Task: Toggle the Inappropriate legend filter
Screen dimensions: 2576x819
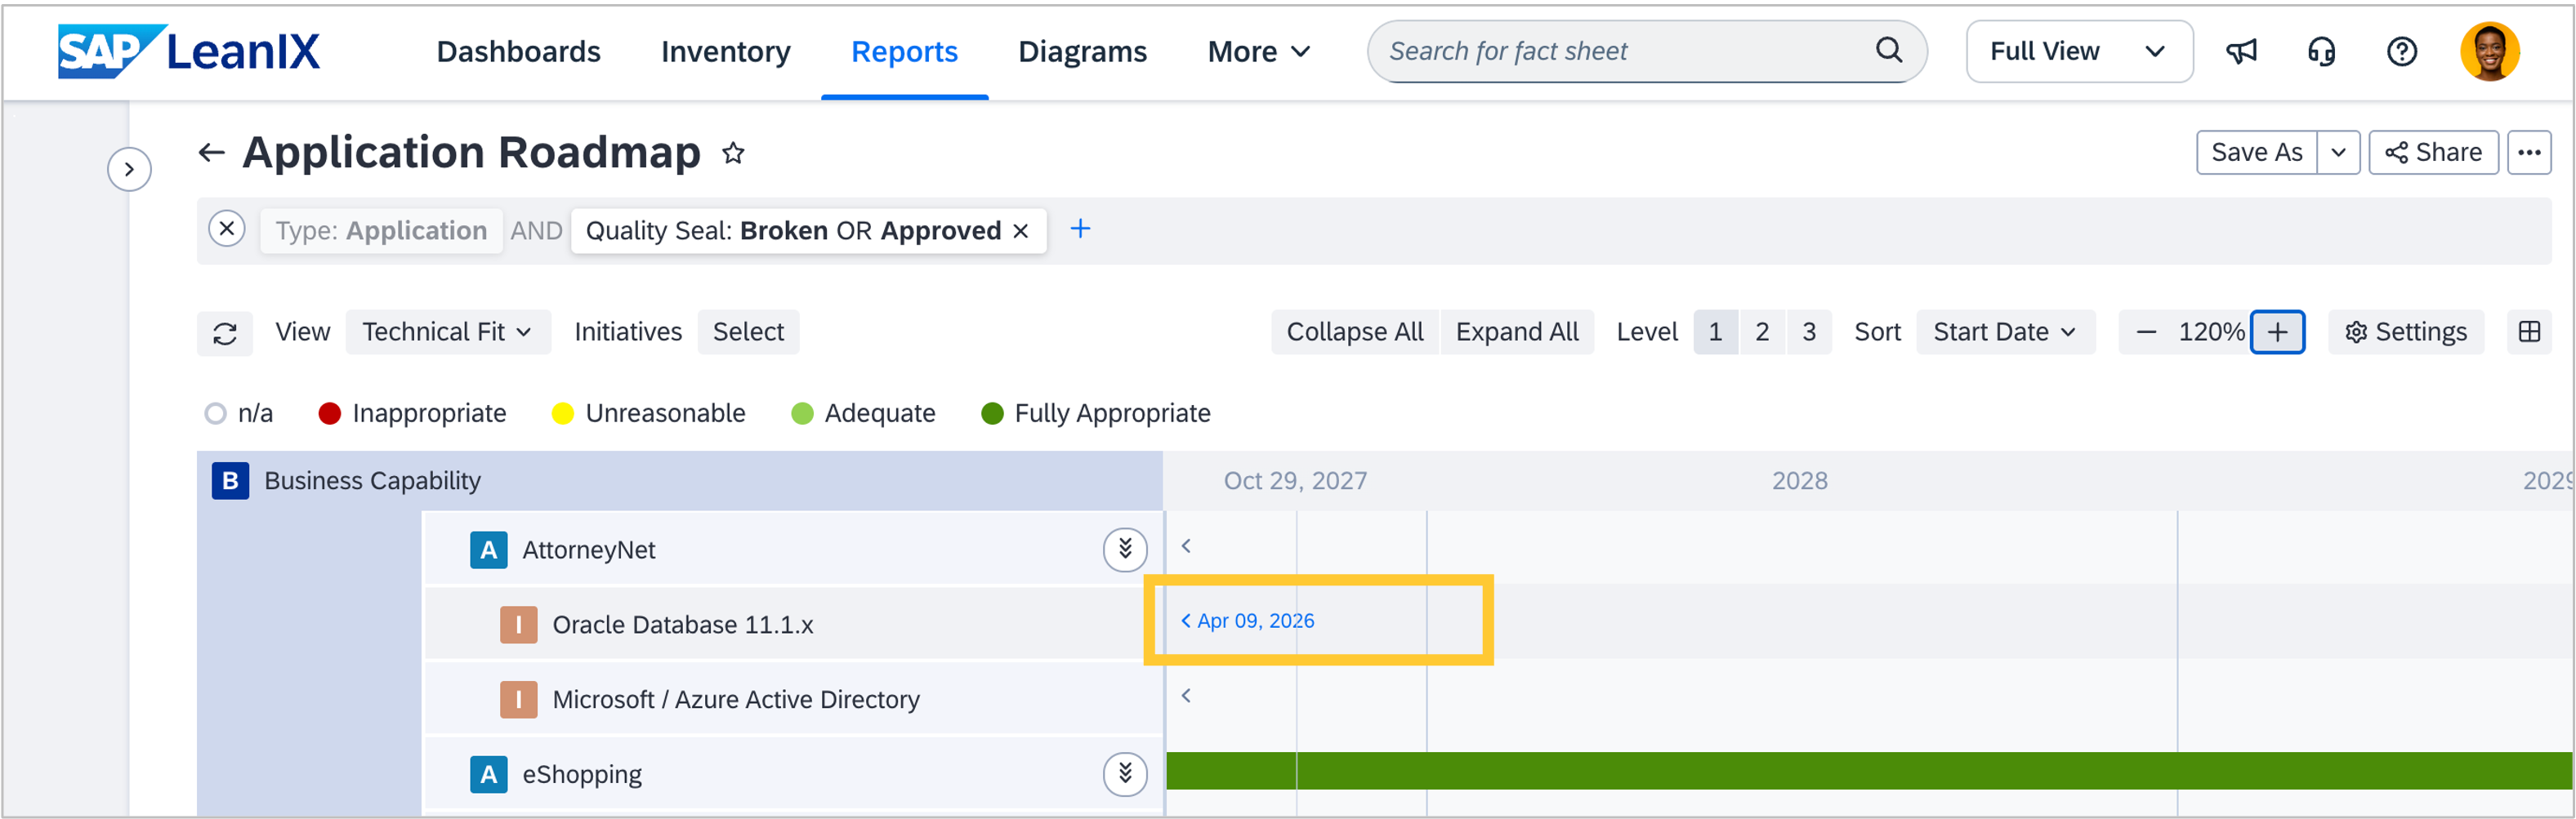Action: [330, 414]
